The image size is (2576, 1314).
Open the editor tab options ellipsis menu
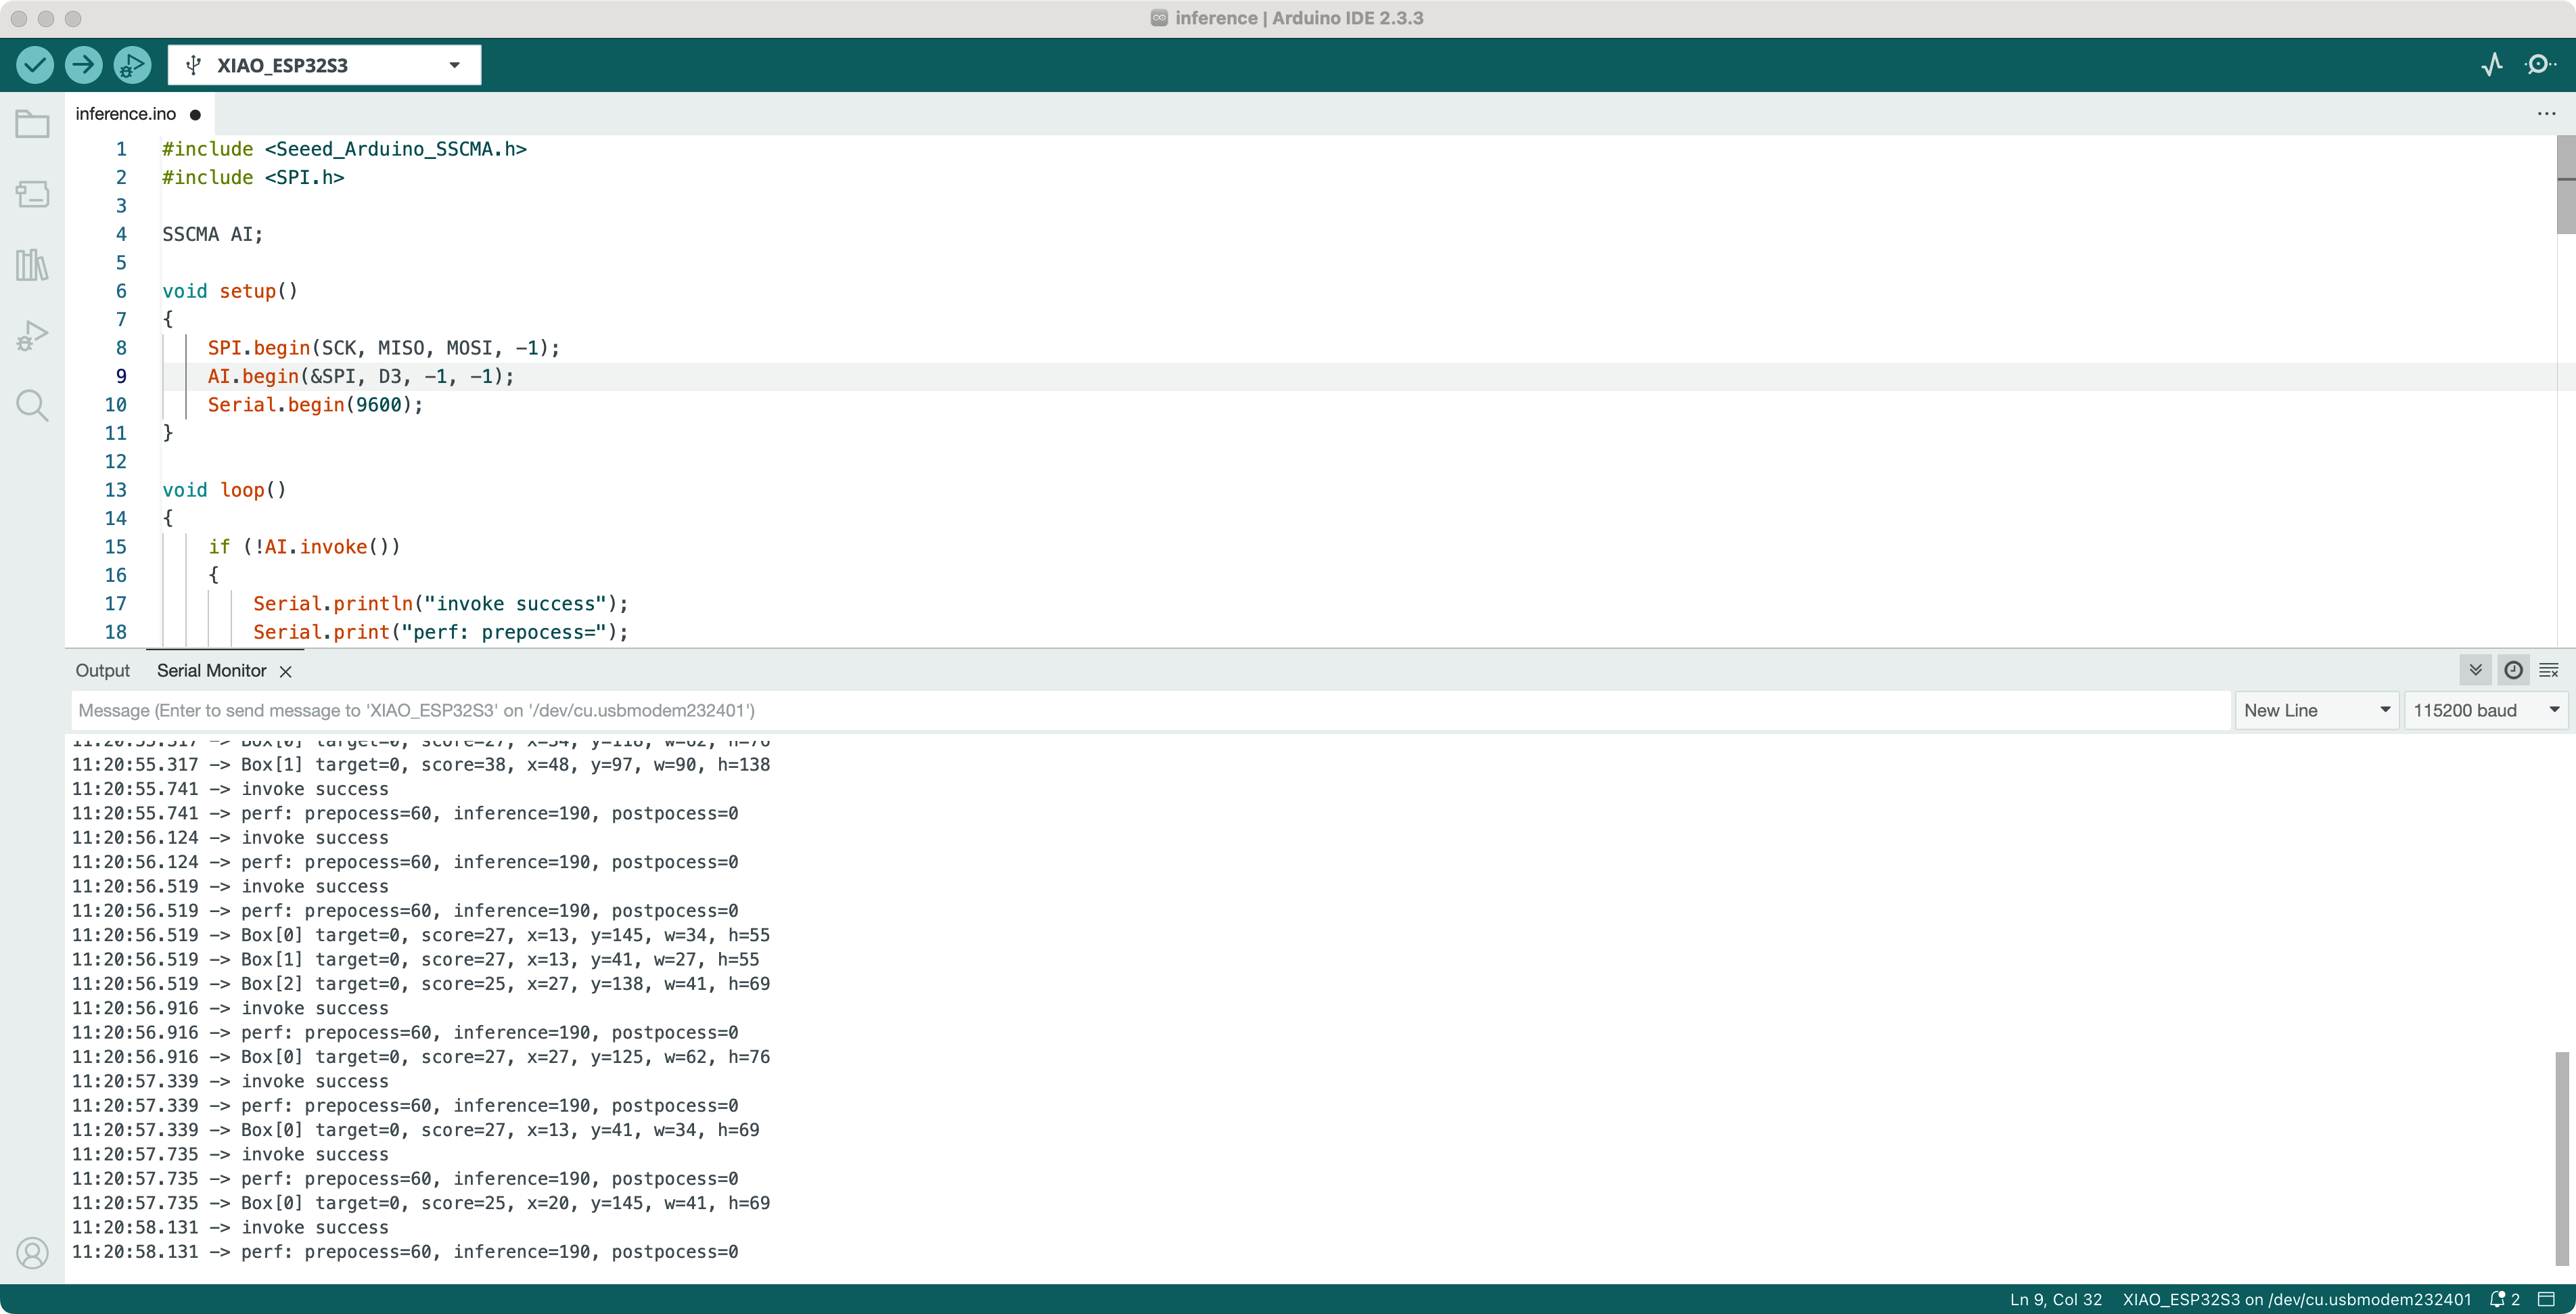(x=2546, y=114)
